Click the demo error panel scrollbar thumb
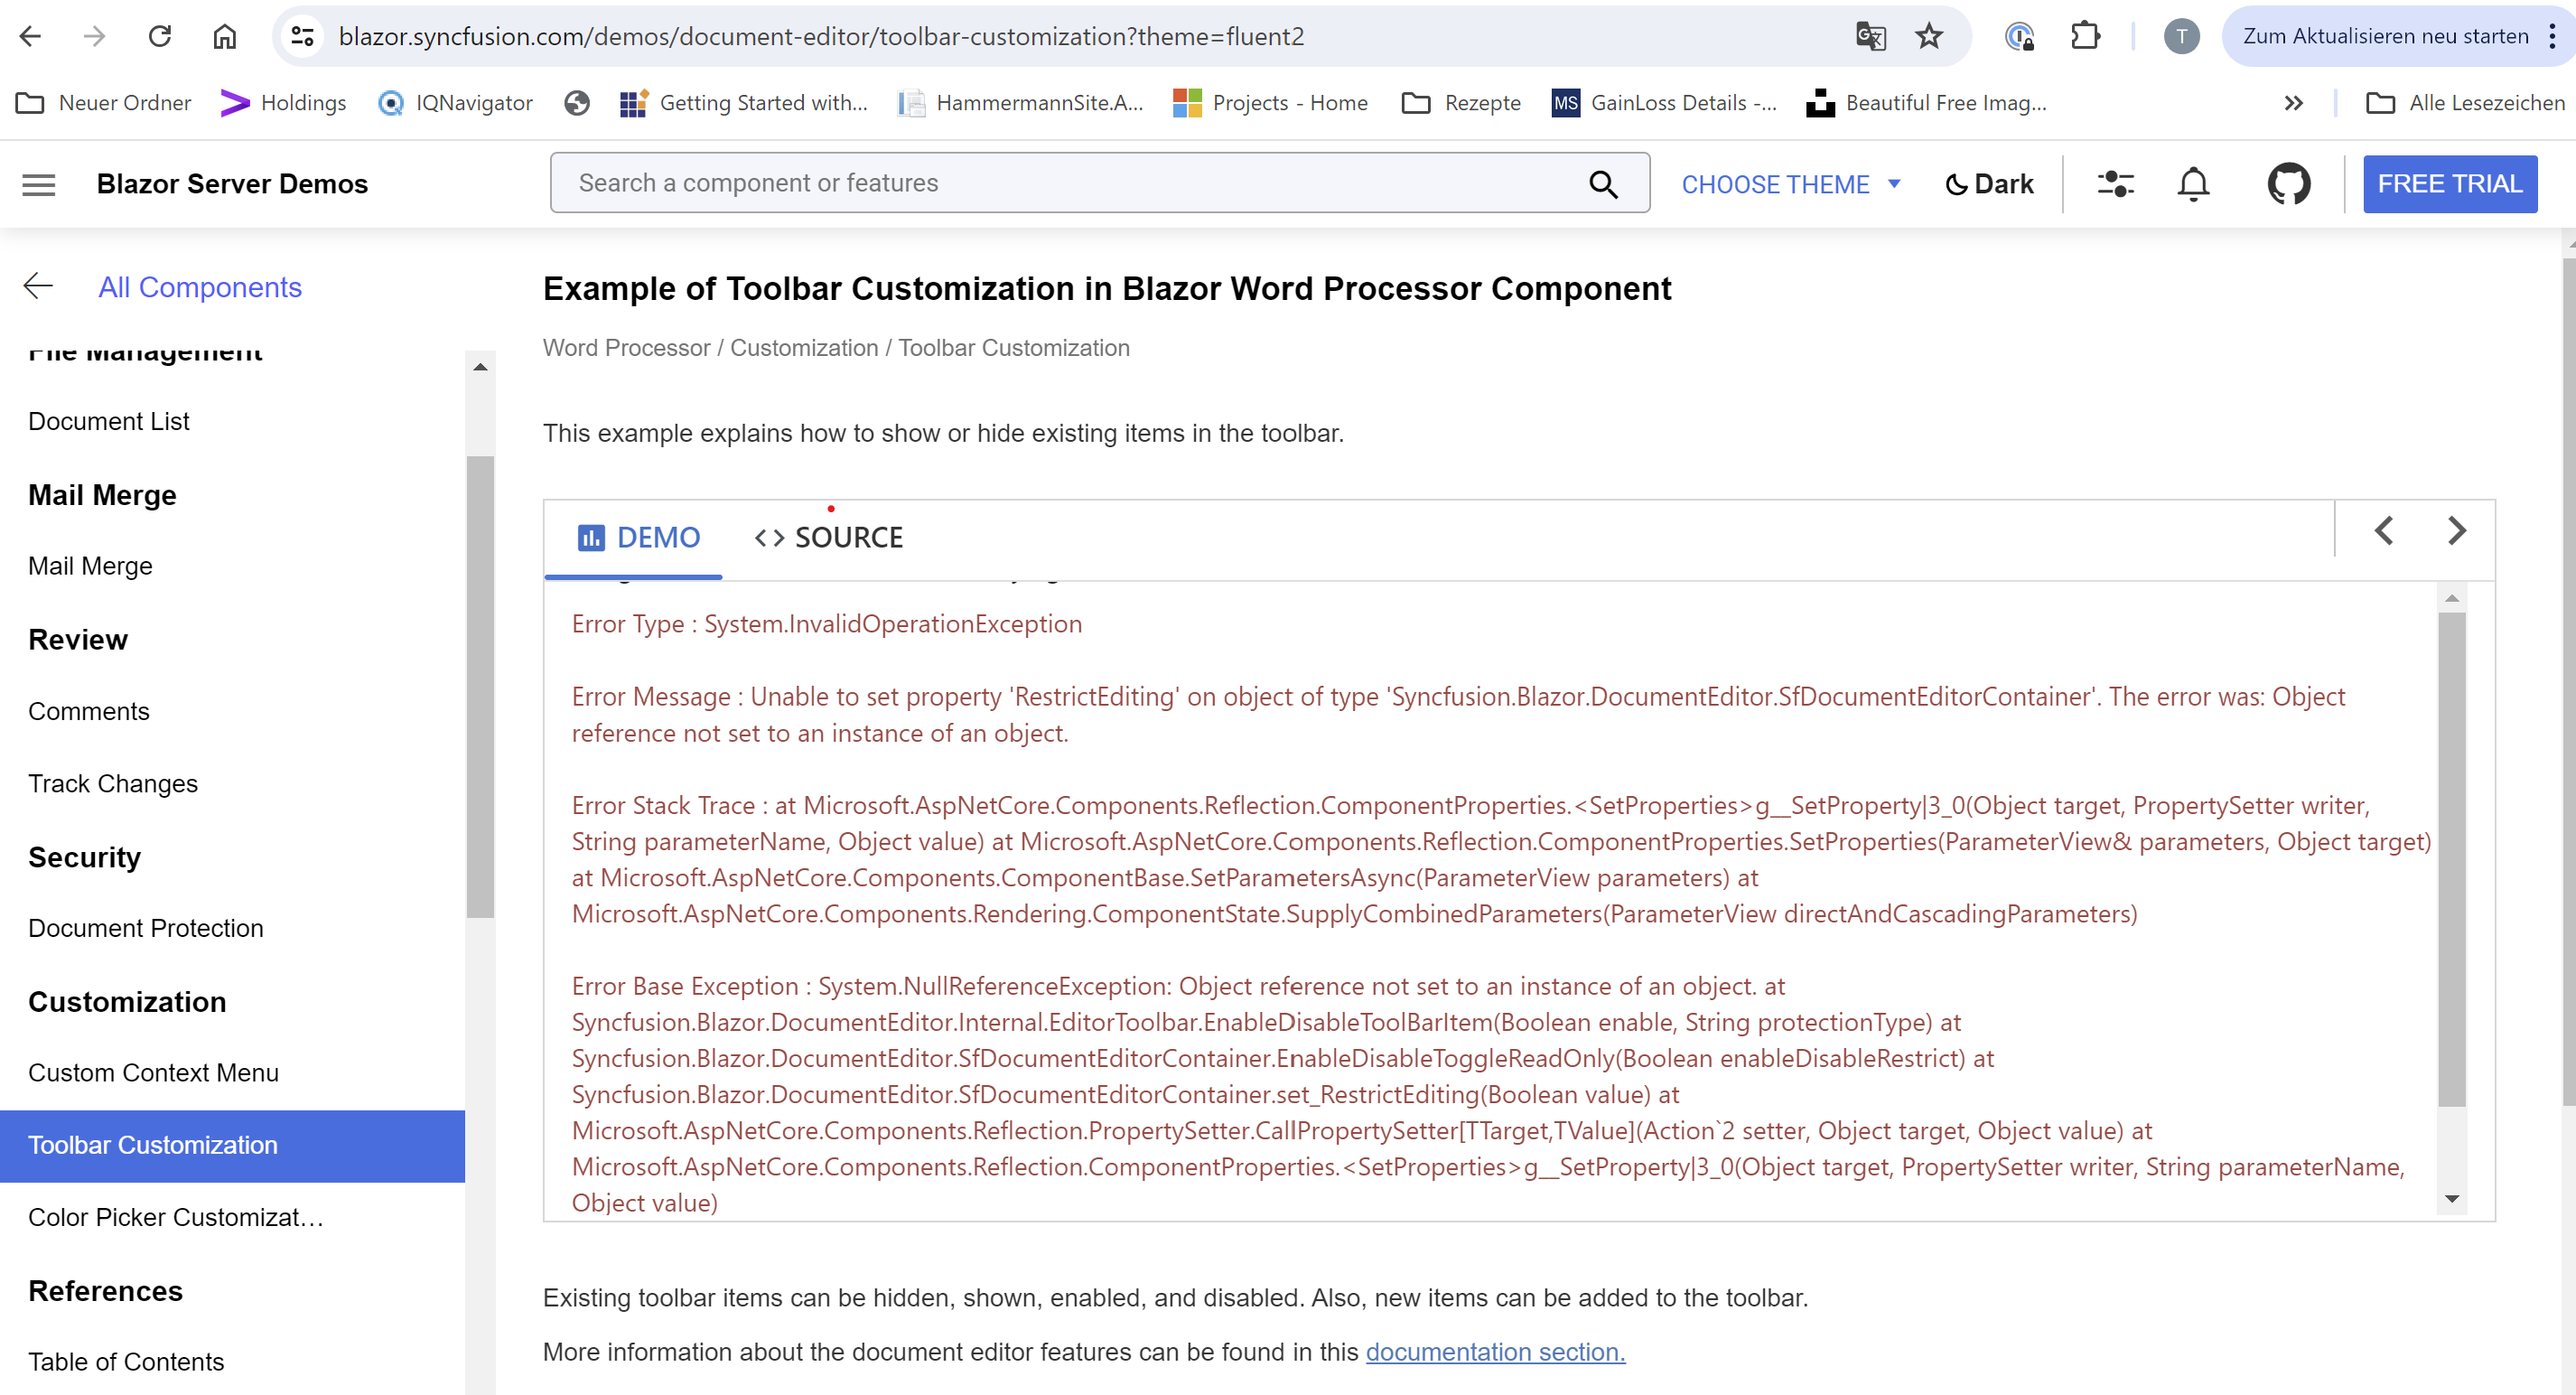 tap(2451, 859)
